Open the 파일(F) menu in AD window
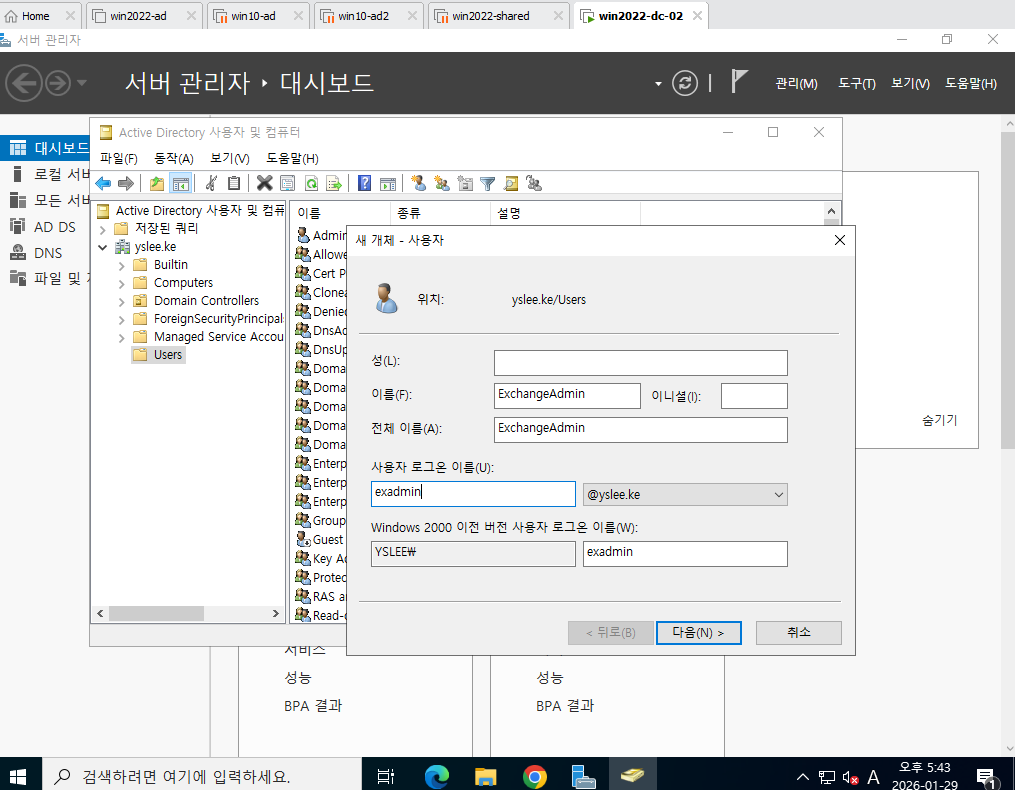1015x790 pixels. [x=118, y=159]
